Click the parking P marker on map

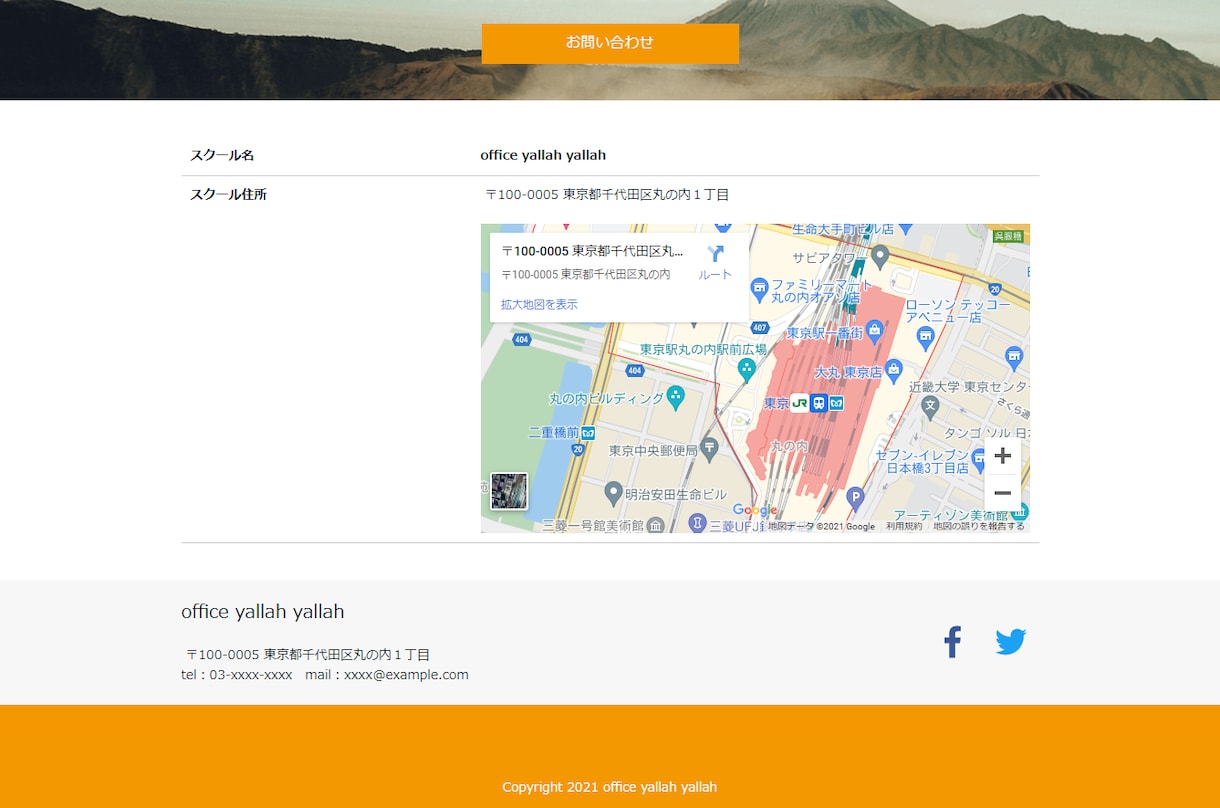pyautogui.click(x=854, y=497)
